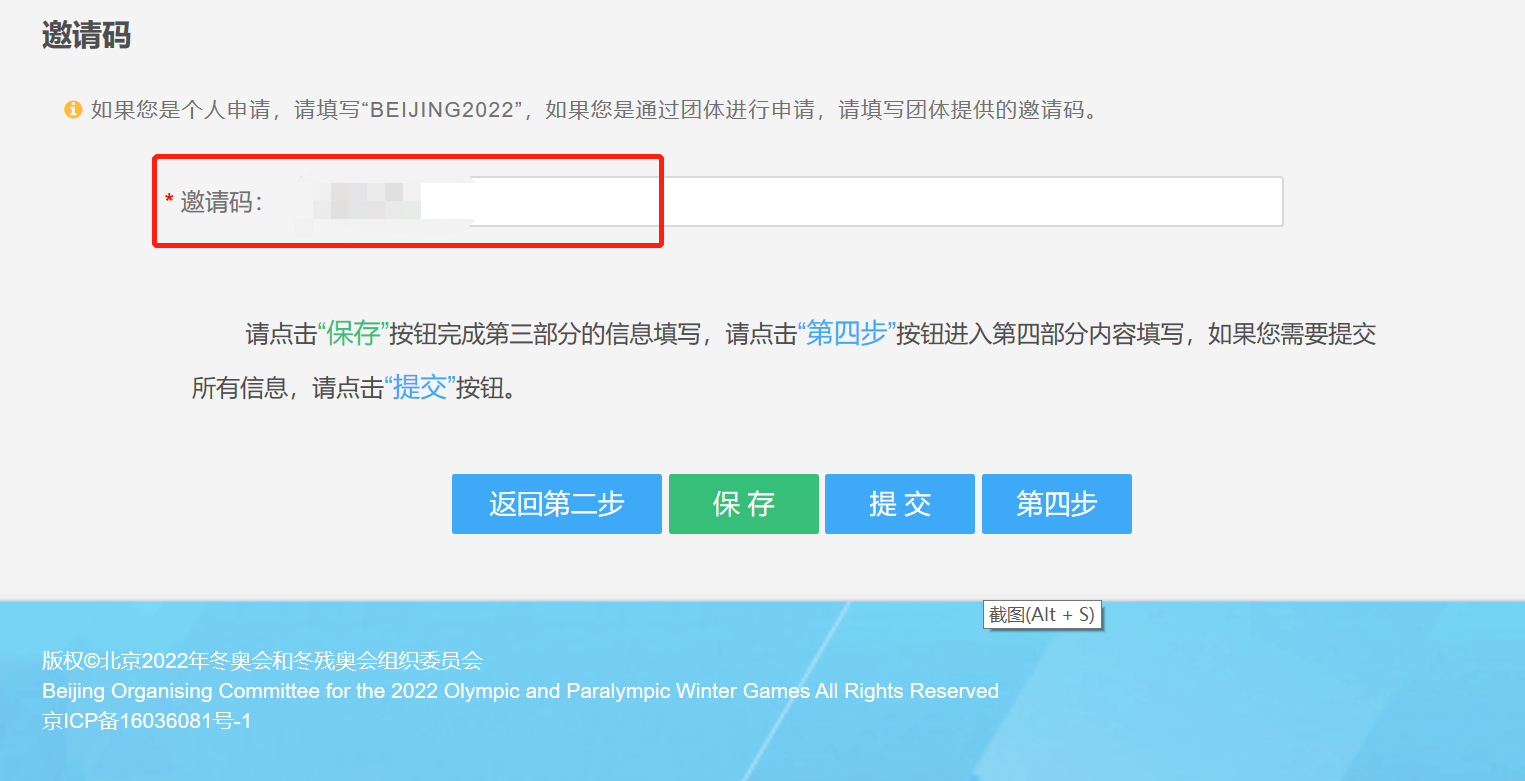1525x781 pixels.
Task: Click the “邀请码:” field label
Action: 221,202
